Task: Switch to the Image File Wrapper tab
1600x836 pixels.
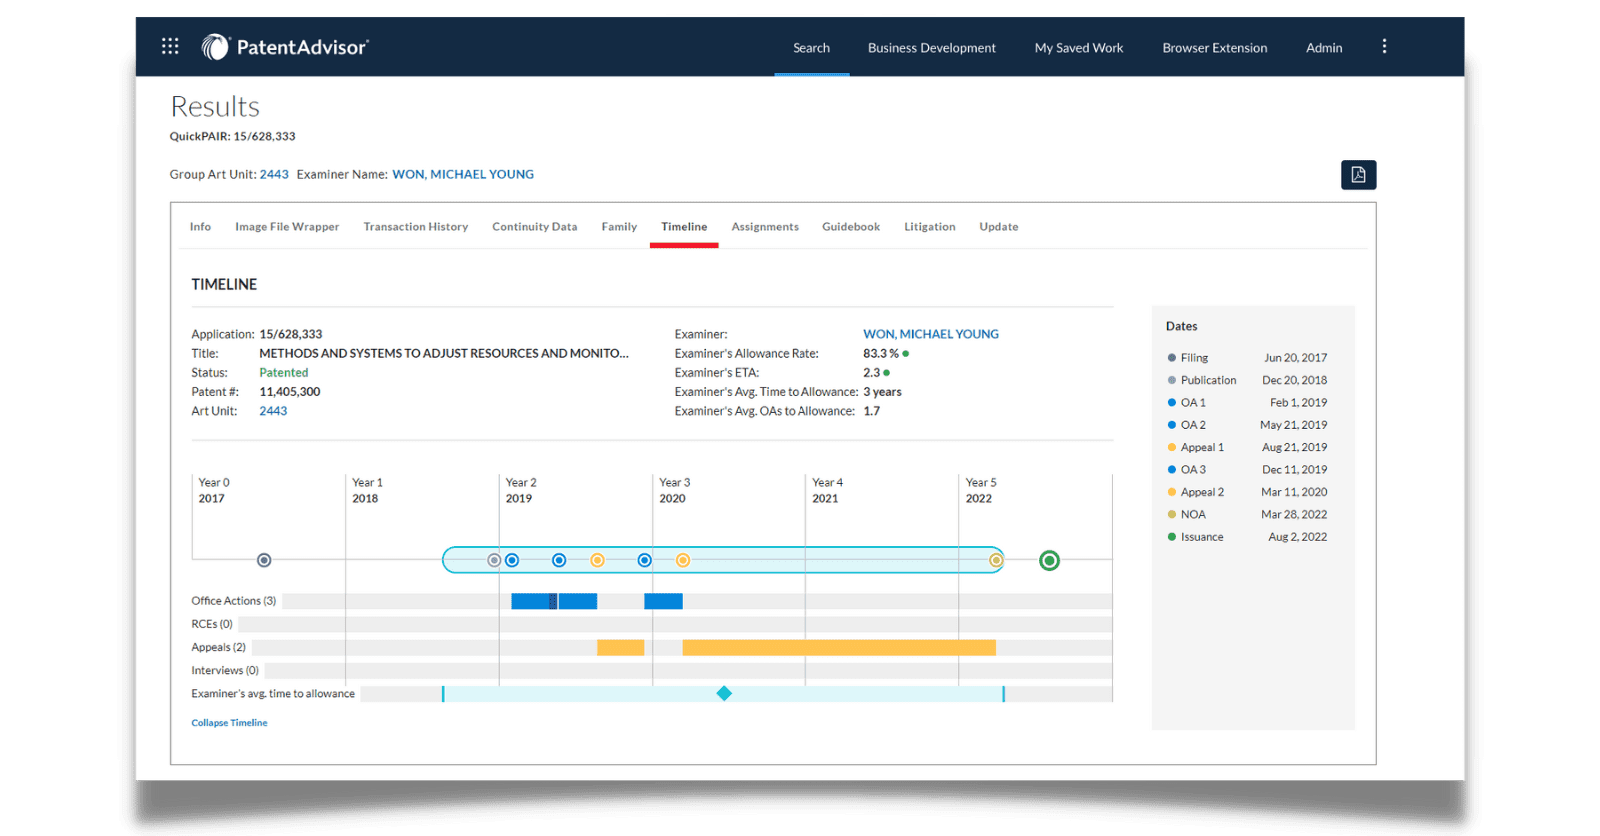Action: point(287,227)
